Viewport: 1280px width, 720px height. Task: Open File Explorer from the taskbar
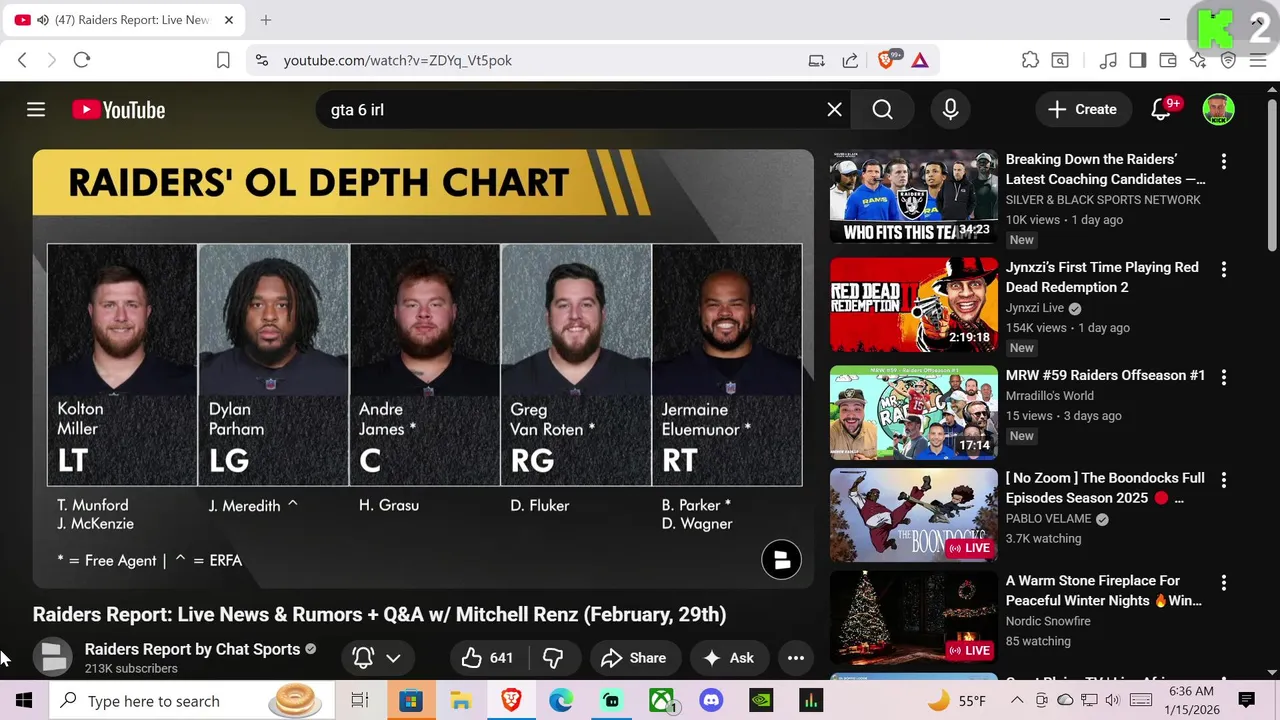[x=461, y=701]
